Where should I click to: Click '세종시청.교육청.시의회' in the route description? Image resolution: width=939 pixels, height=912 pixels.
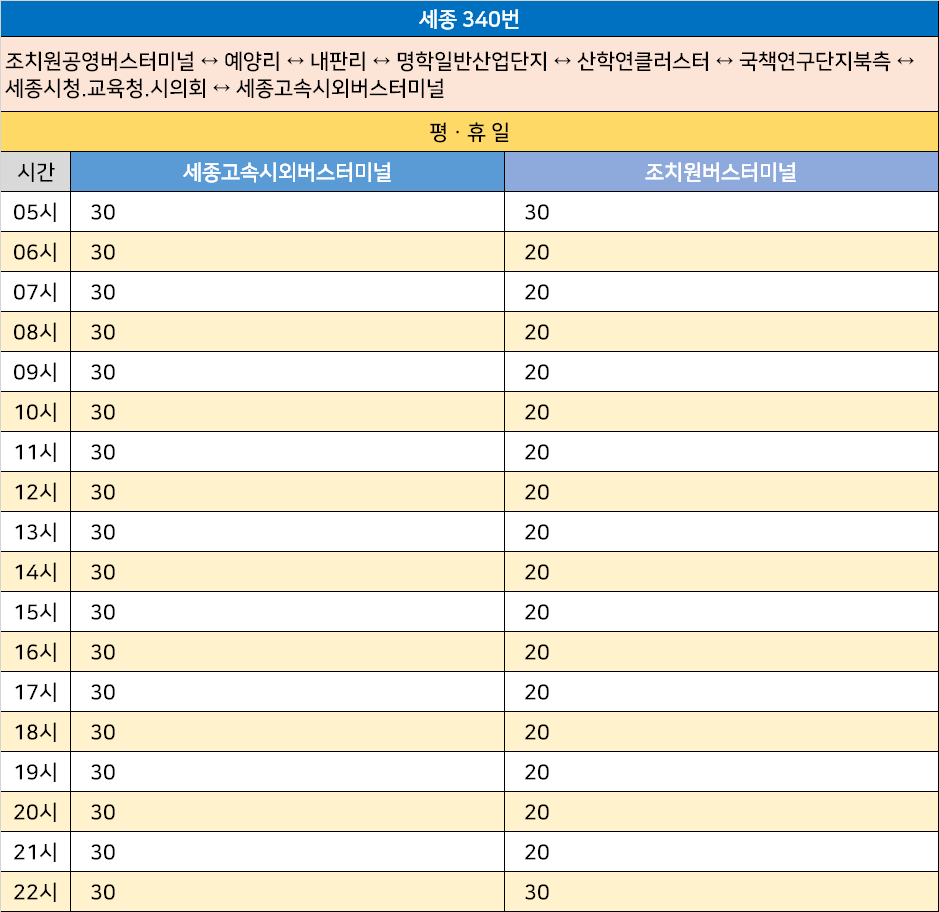tap(105, 88)
